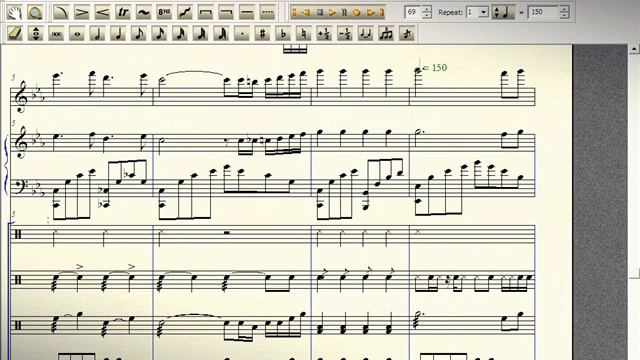This screenshot has width=640, height=360.
Task: Select the open-ended volta bracket tool
Action: [x=226, y=12]
